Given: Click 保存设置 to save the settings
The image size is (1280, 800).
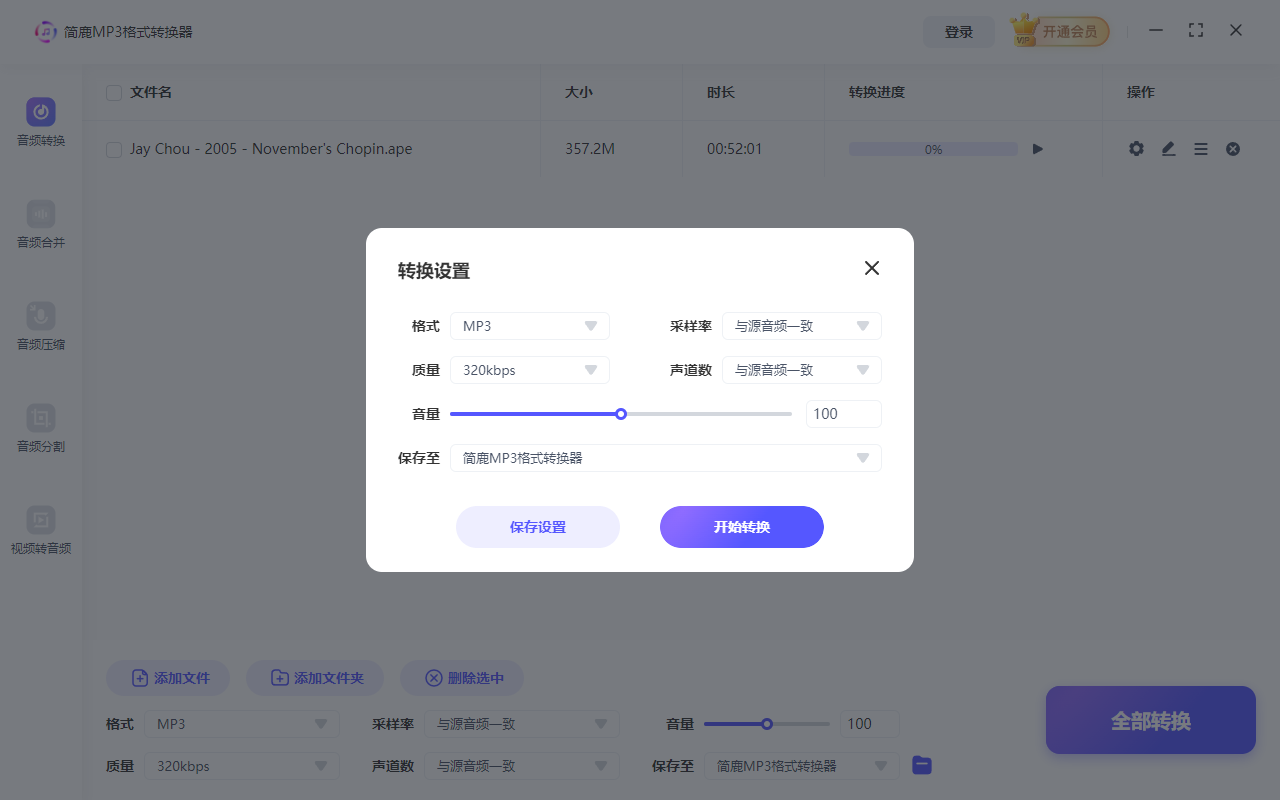Looking at the screenshot, I should click(x=537, y=527).
